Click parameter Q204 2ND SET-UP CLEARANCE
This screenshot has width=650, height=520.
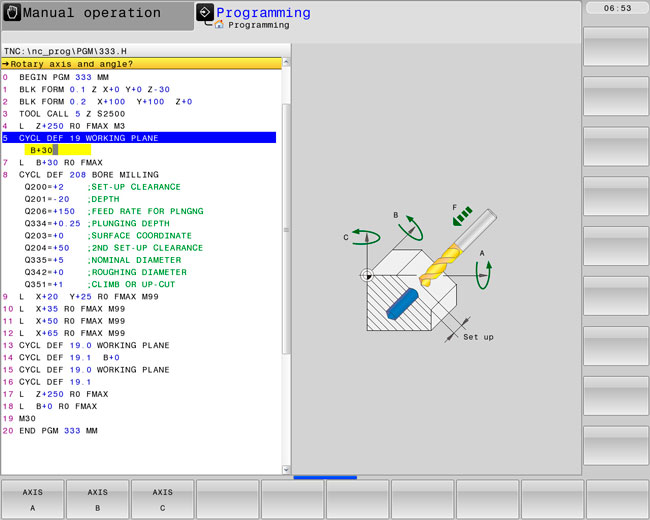[x=114, y=248]
